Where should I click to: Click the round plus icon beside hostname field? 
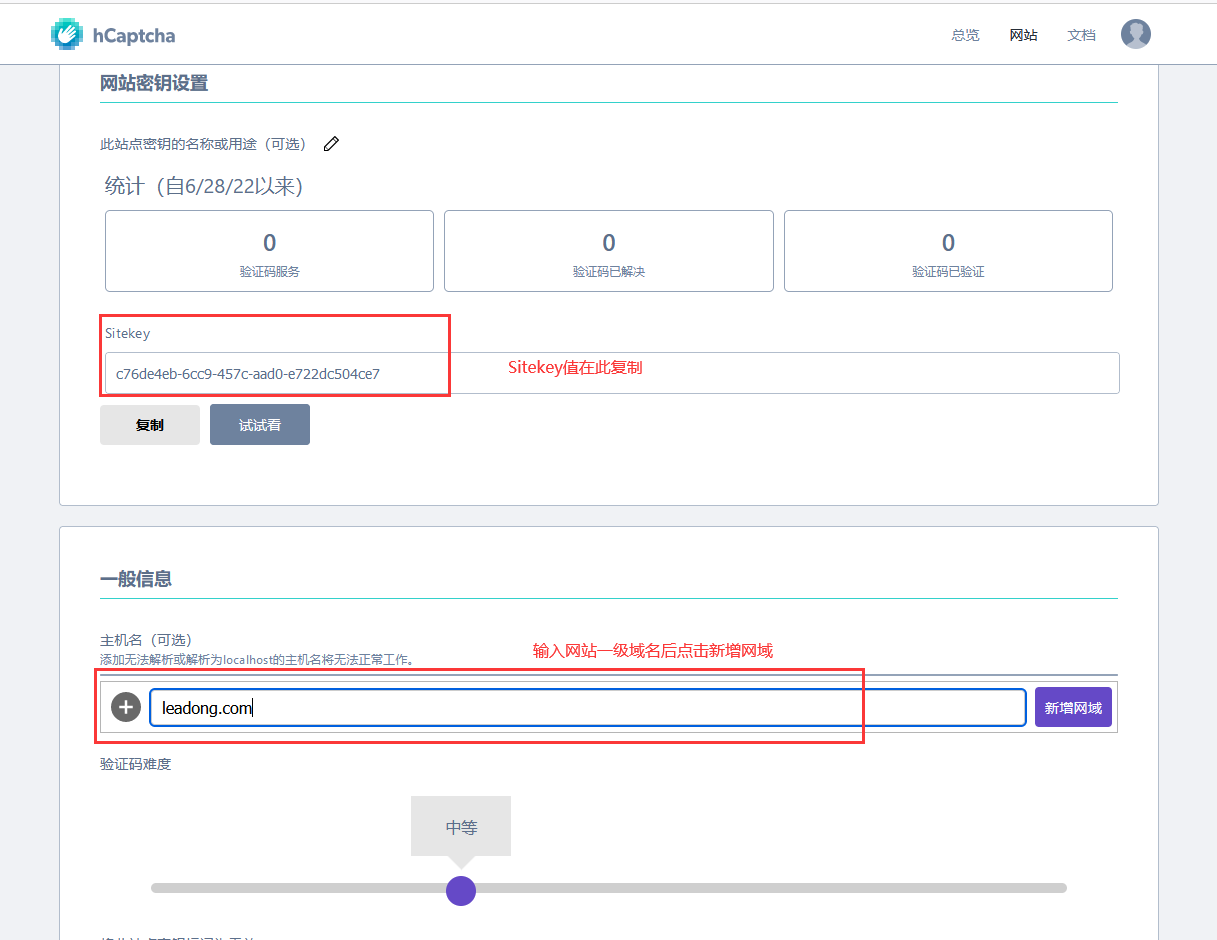[125, 708]
